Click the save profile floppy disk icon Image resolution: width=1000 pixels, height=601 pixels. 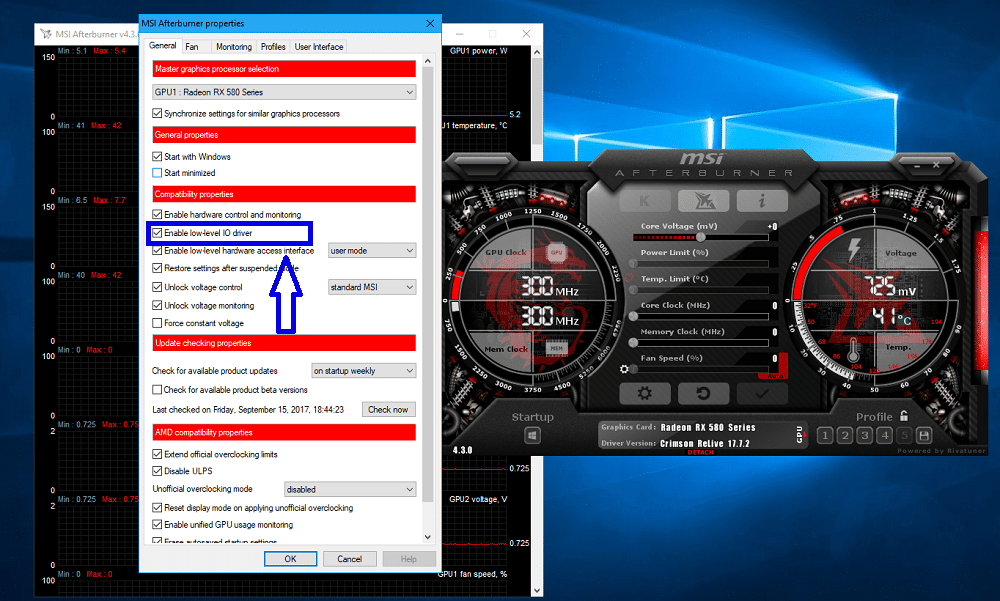(923, 436)
